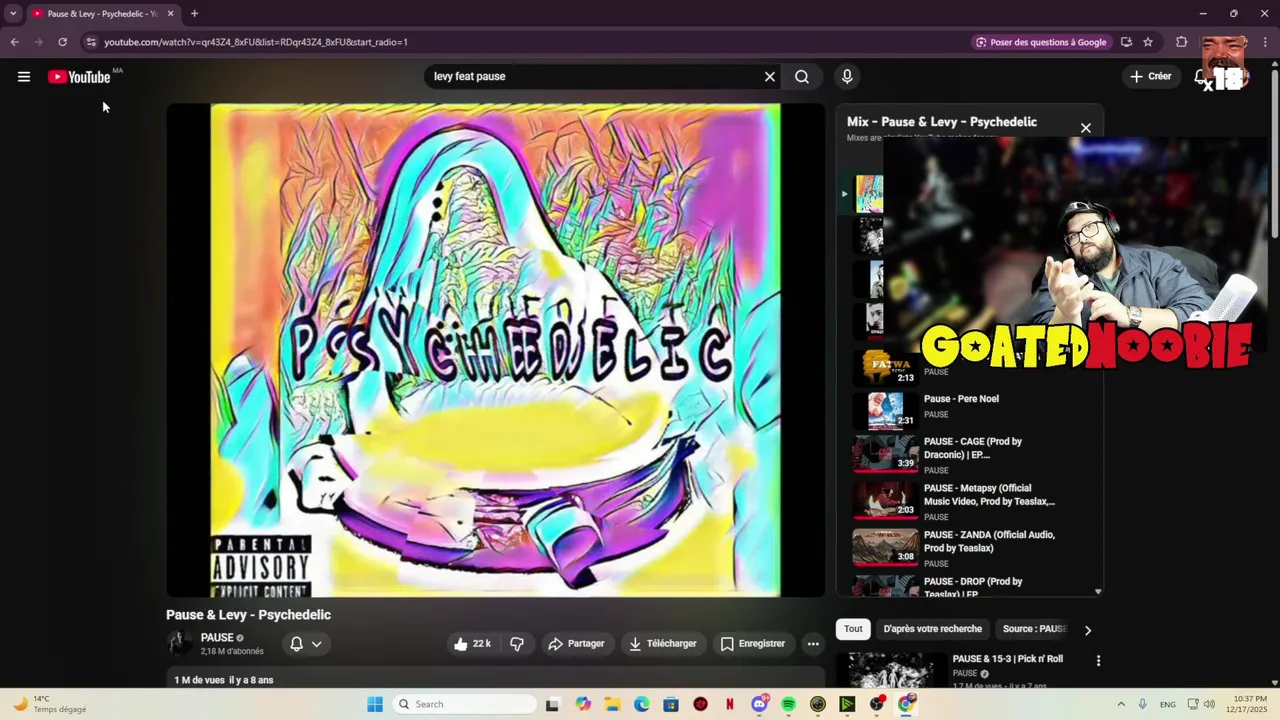Open Microsoft Edge from the taskbar
Image resolution: width=1280 pixels, height=720 pixels.
pos(641,704)
